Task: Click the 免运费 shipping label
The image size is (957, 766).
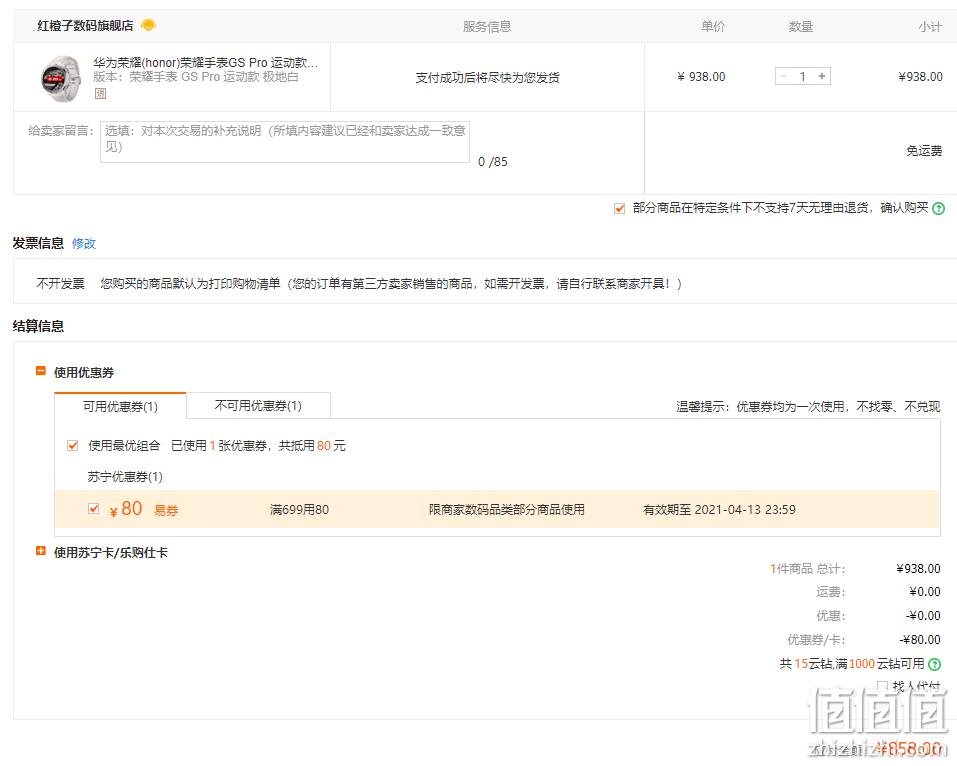Action: point(924,151)
